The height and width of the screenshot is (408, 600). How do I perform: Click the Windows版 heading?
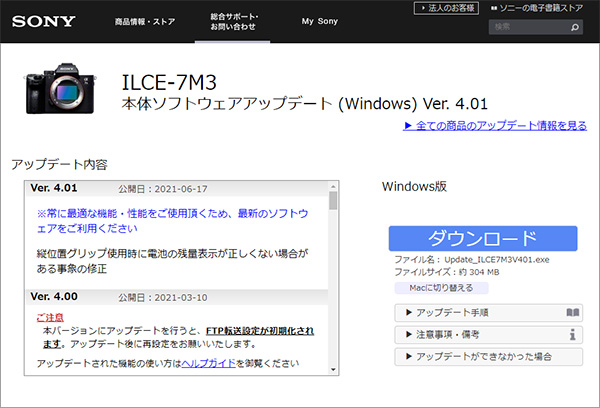(414, 186)
